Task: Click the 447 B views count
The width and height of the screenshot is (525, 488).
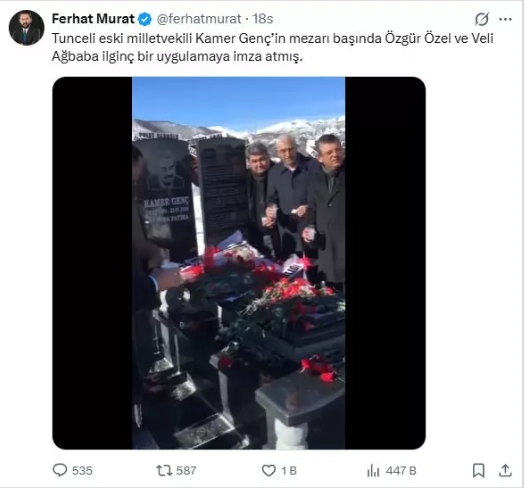Action: click(x=401, y=471)
